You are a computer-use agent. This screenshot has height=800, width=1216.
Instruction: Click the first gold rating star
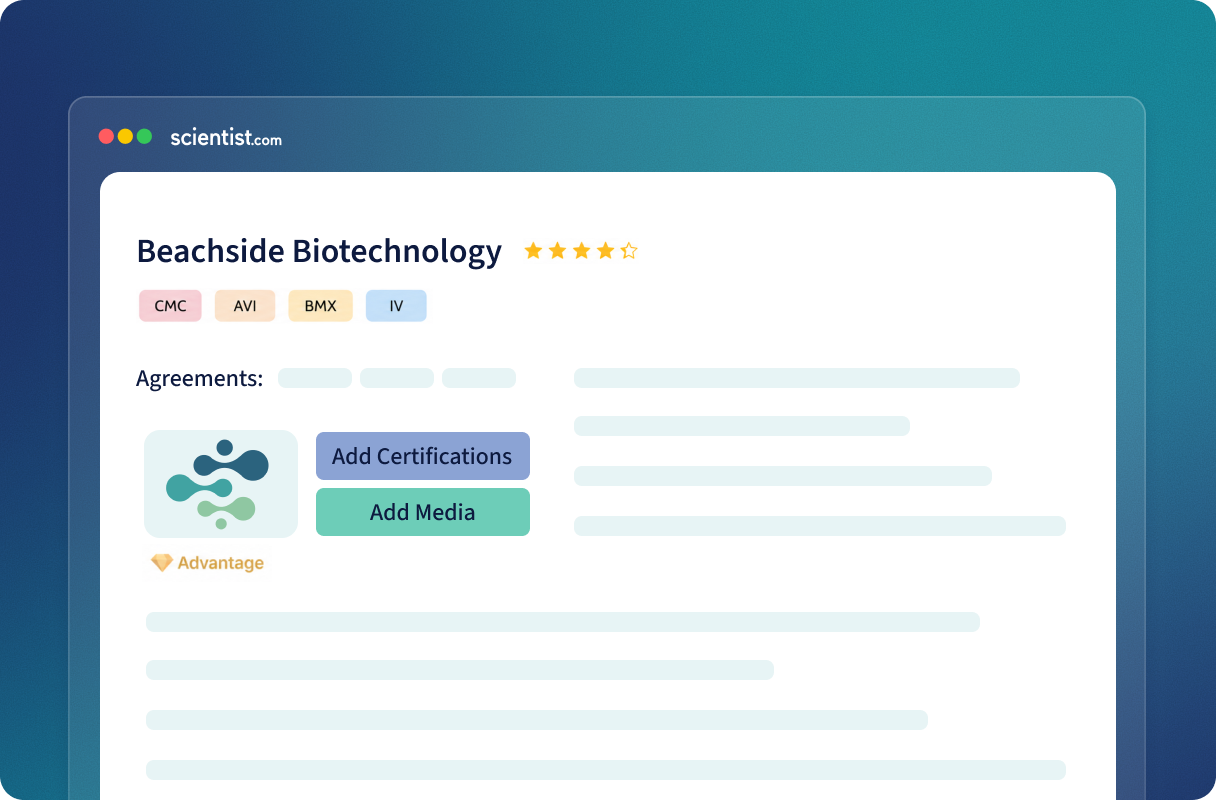coord(533,251)
